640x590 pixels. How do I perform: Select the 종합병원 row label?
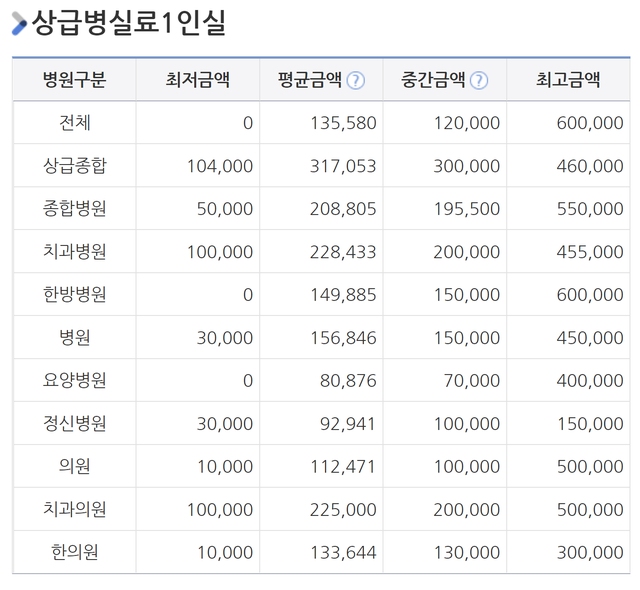(x=74, y=208)
